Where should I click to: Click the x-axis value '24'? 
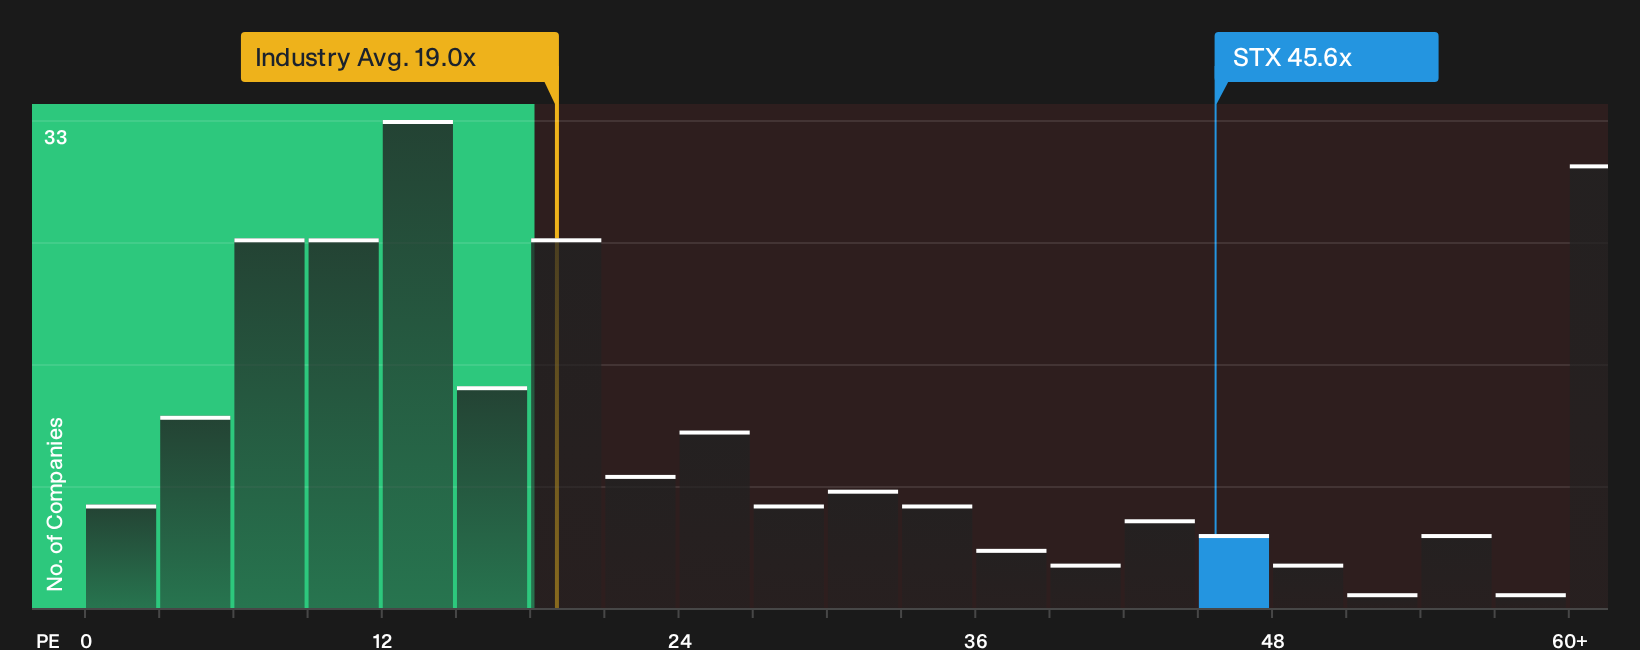pos(680,641)
